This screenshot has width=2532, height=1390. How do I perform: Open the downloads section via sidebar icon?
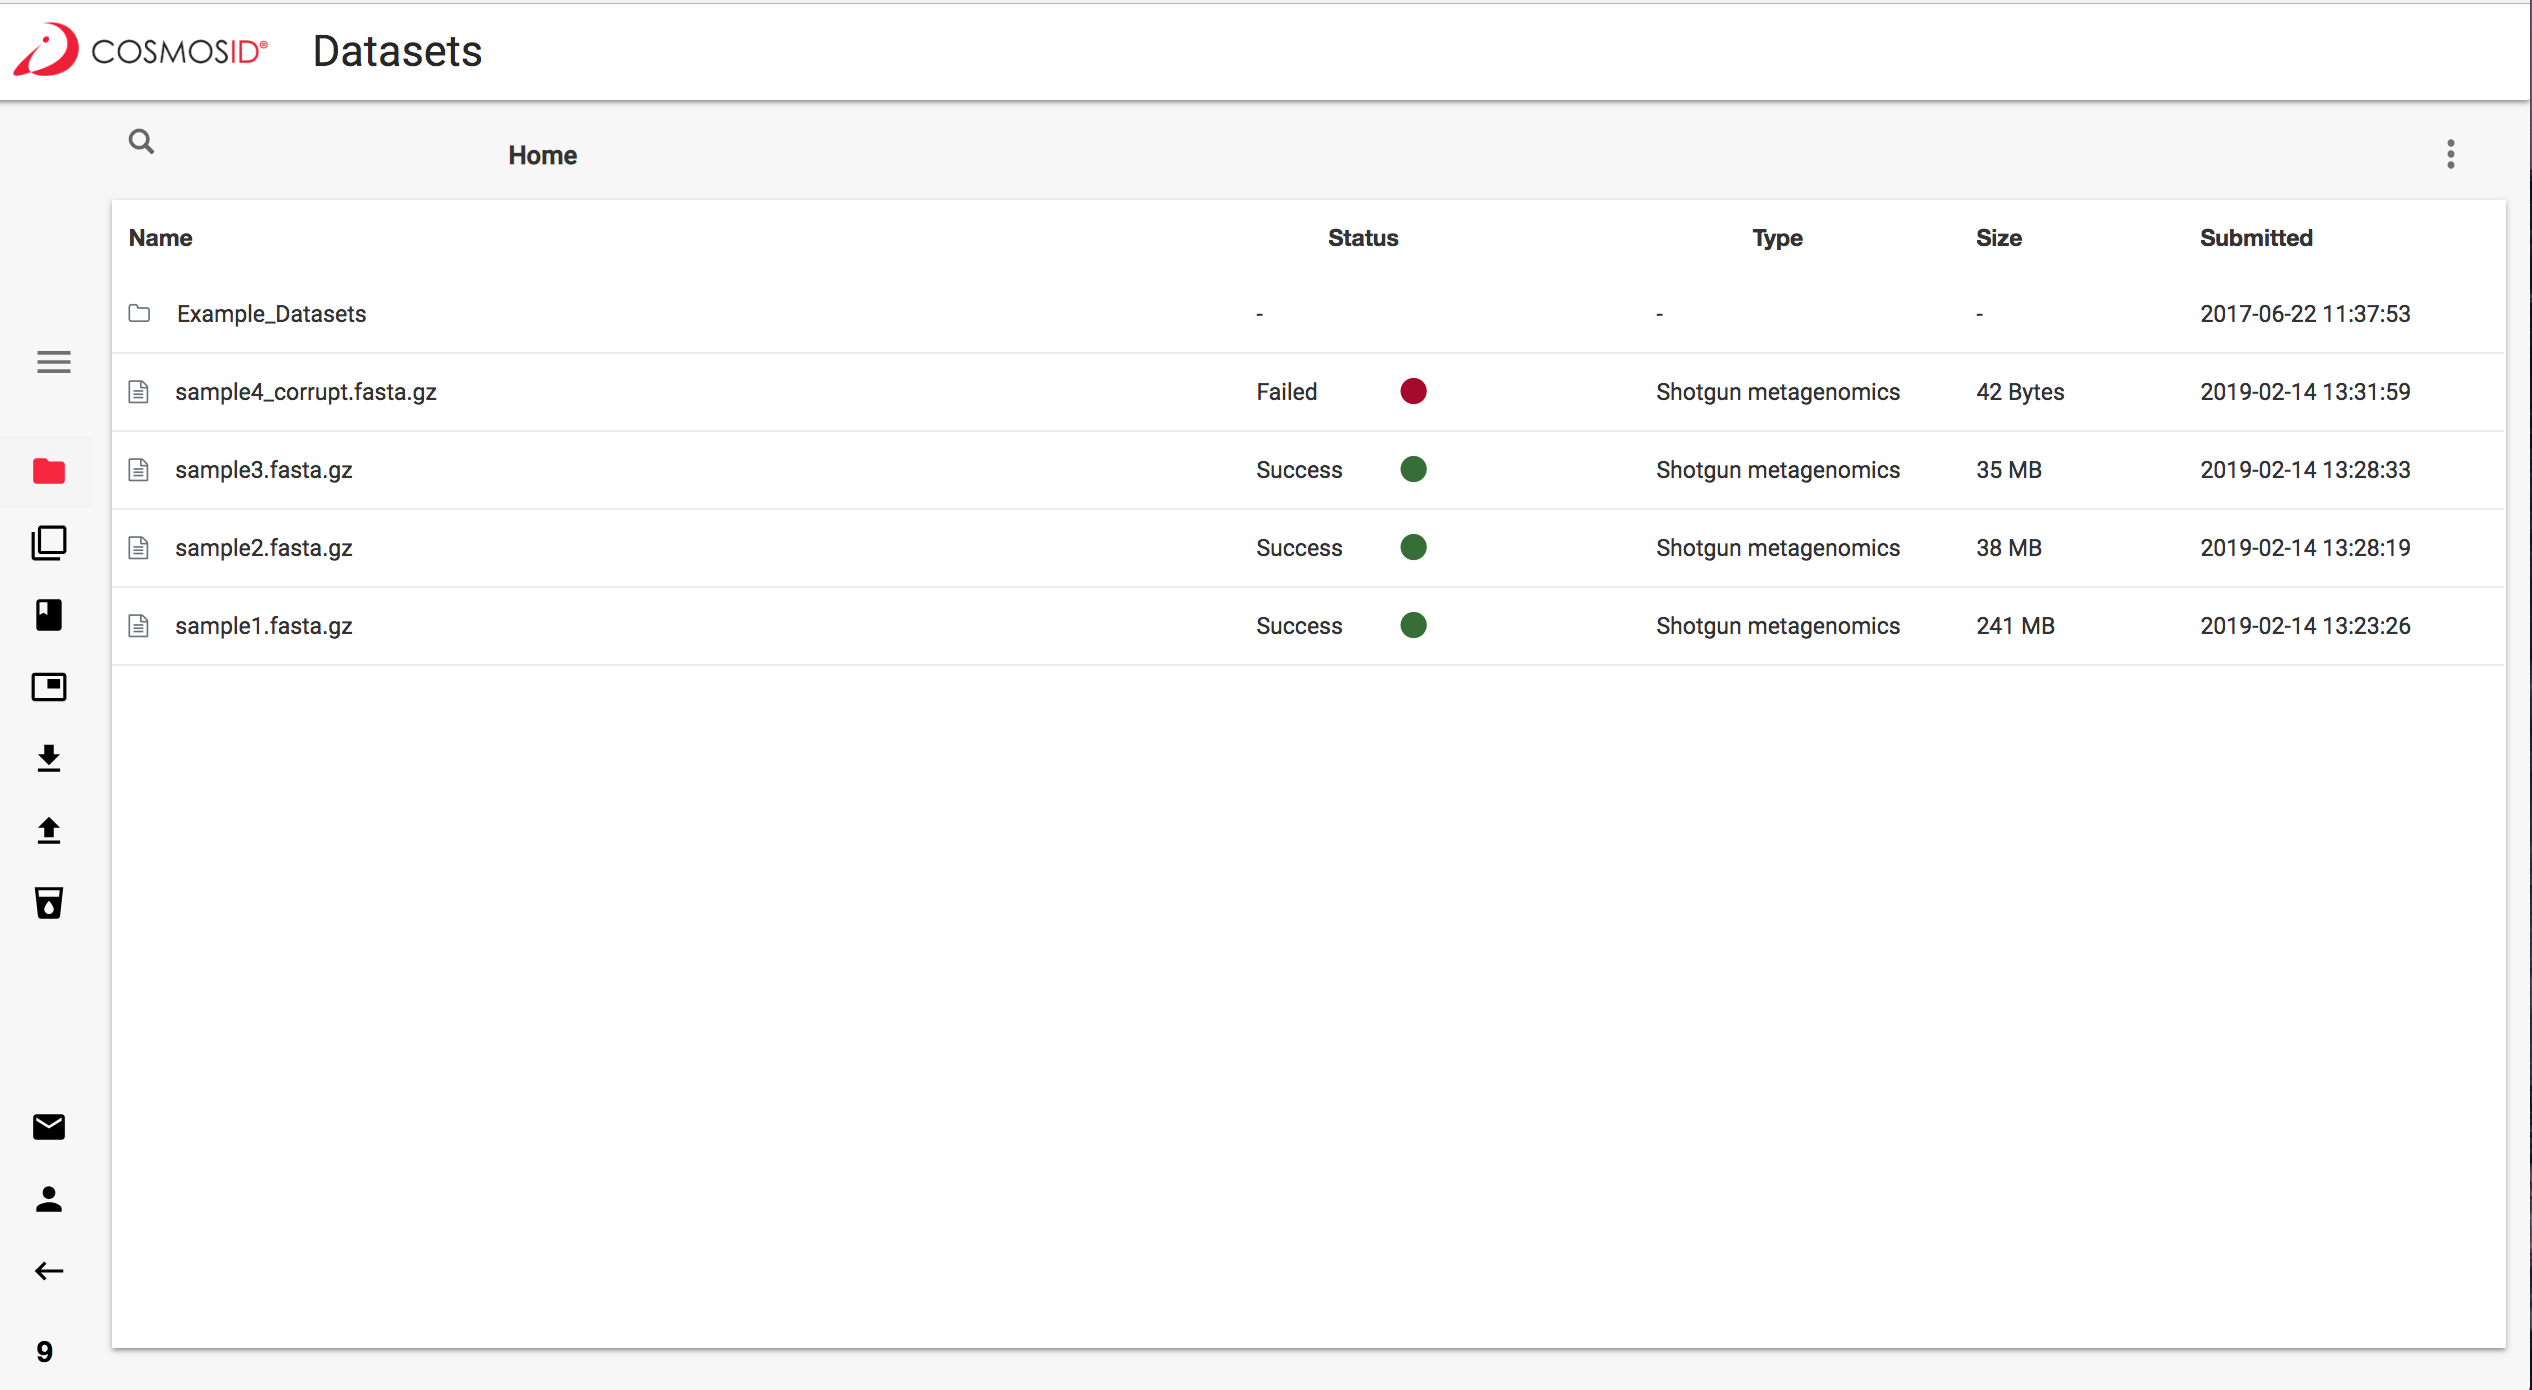coord(49,759)
